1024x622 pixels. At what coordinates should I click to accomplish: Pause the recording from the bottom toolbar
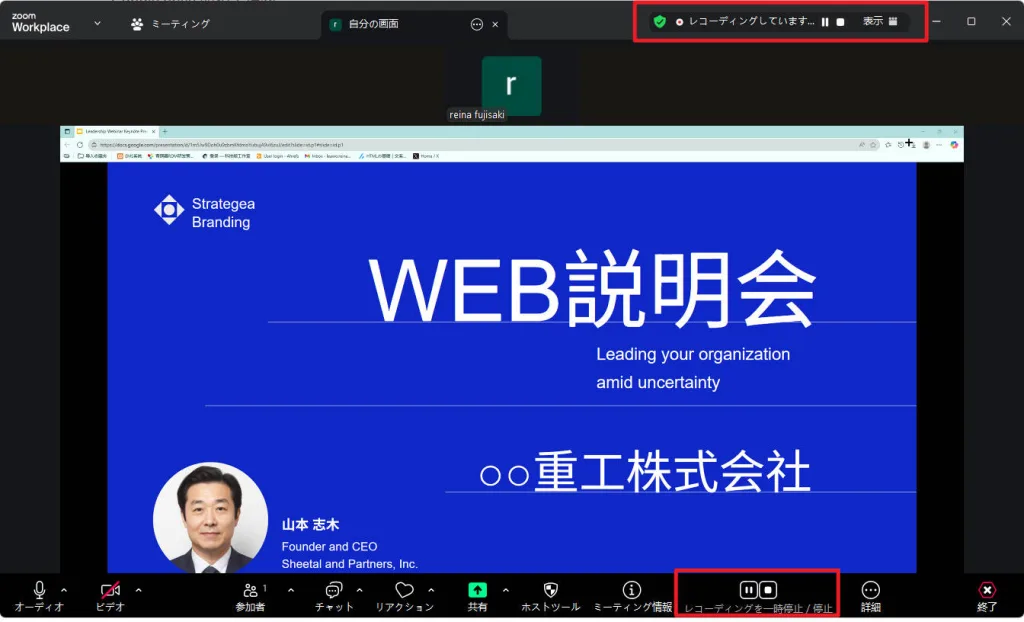click(x=748, y=589)
